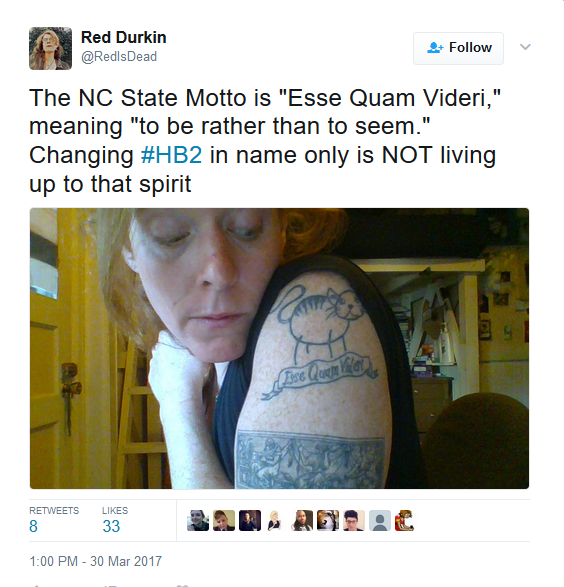Click the second liker avatar with short hair
The image size is (564, 587).
click(224, 520)
